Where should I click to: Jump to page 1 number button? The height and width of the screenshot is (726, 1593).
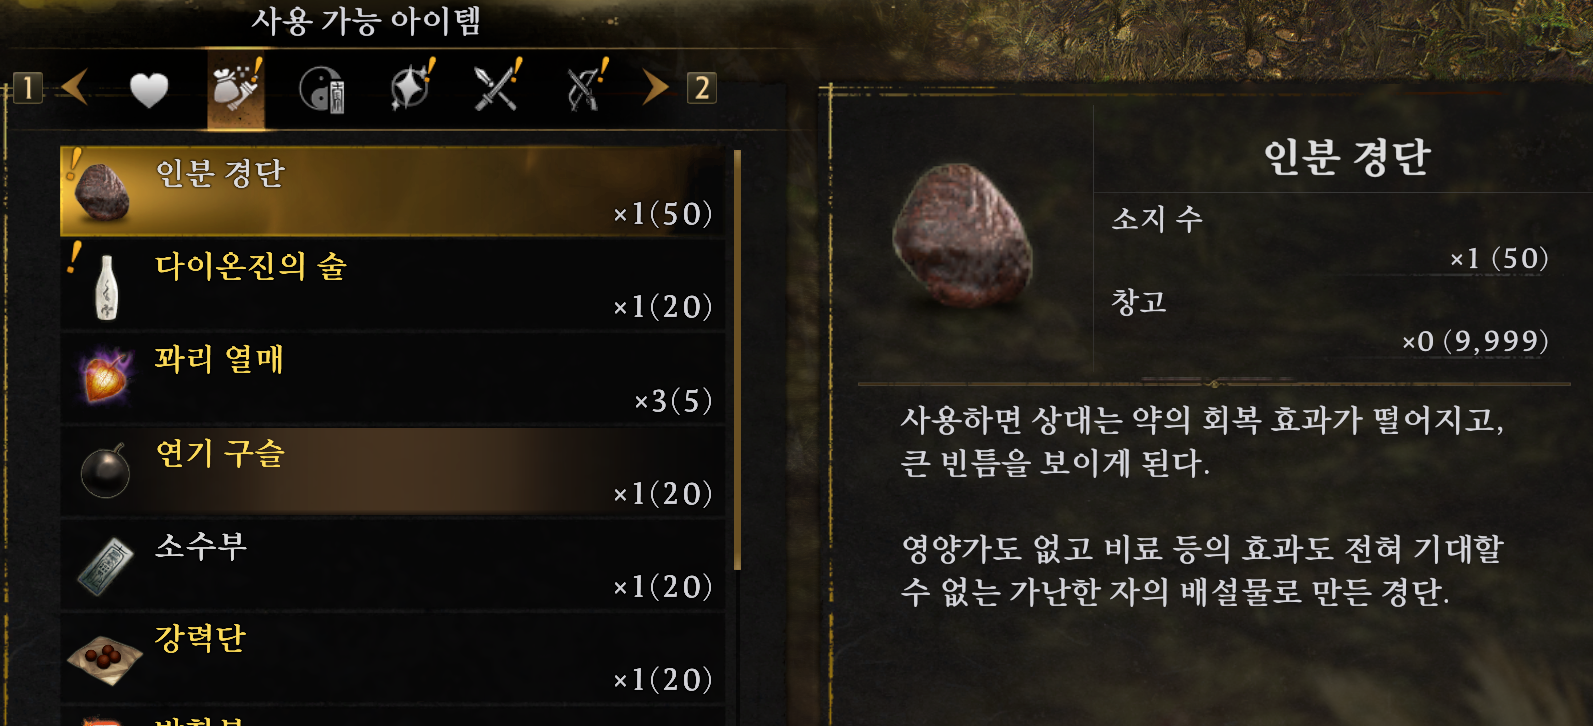(28, 88)
